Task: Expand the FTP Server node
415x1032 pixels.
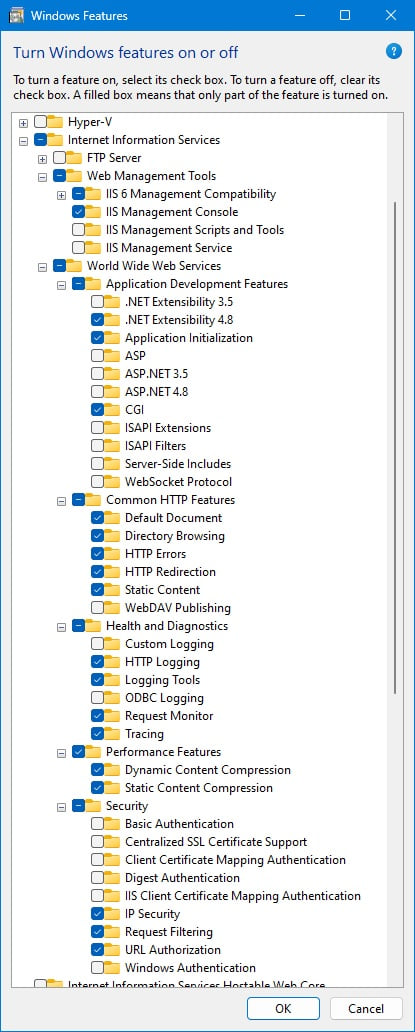Action: click(x=43, y=159)
